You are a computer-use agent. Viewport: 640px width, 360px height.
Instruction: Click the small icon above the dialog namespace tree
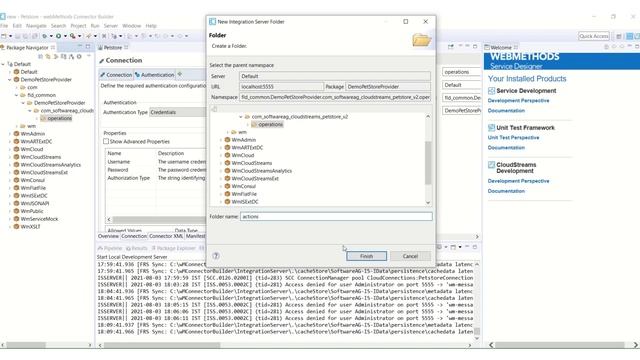coord(214,109)
